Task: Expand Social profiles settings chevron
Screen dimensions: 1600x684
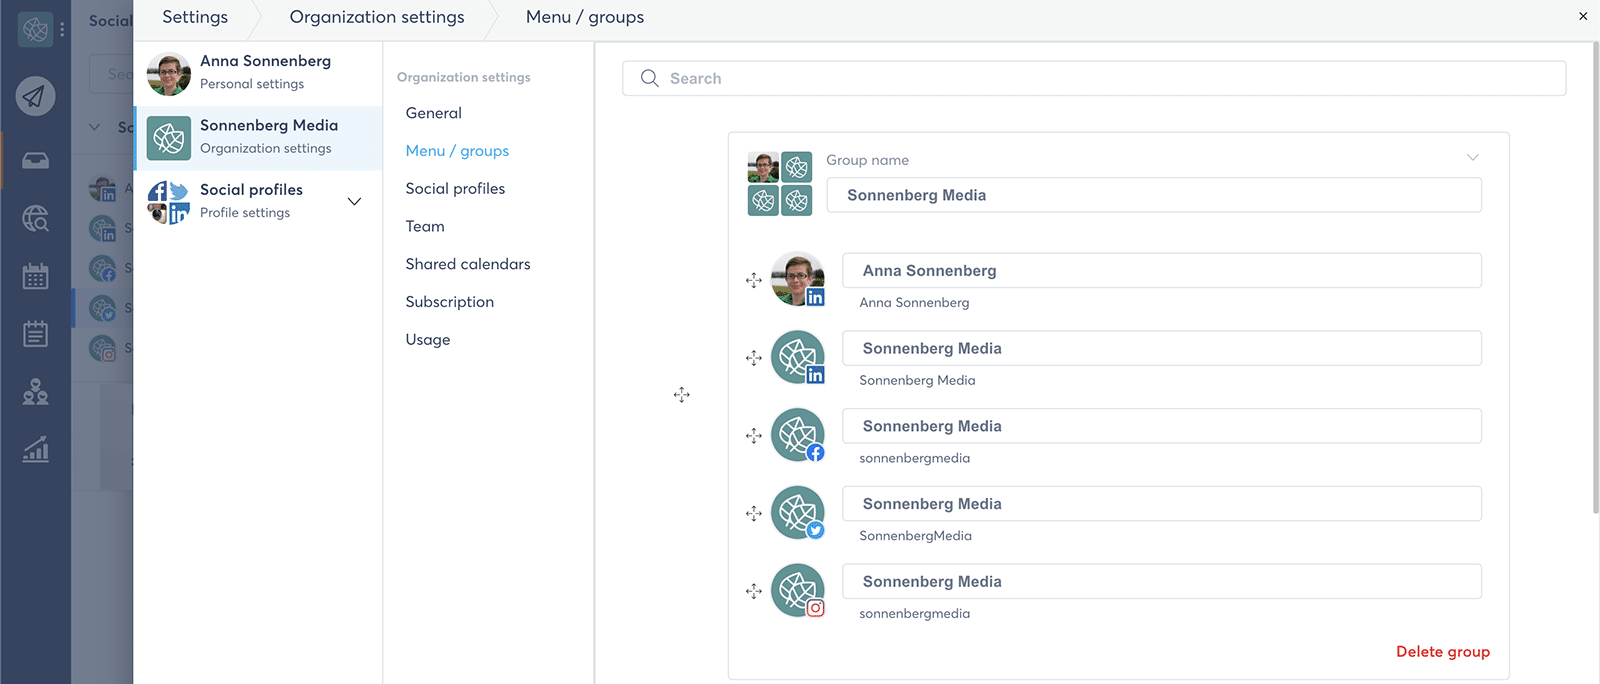Action: (x=354, y=201)
